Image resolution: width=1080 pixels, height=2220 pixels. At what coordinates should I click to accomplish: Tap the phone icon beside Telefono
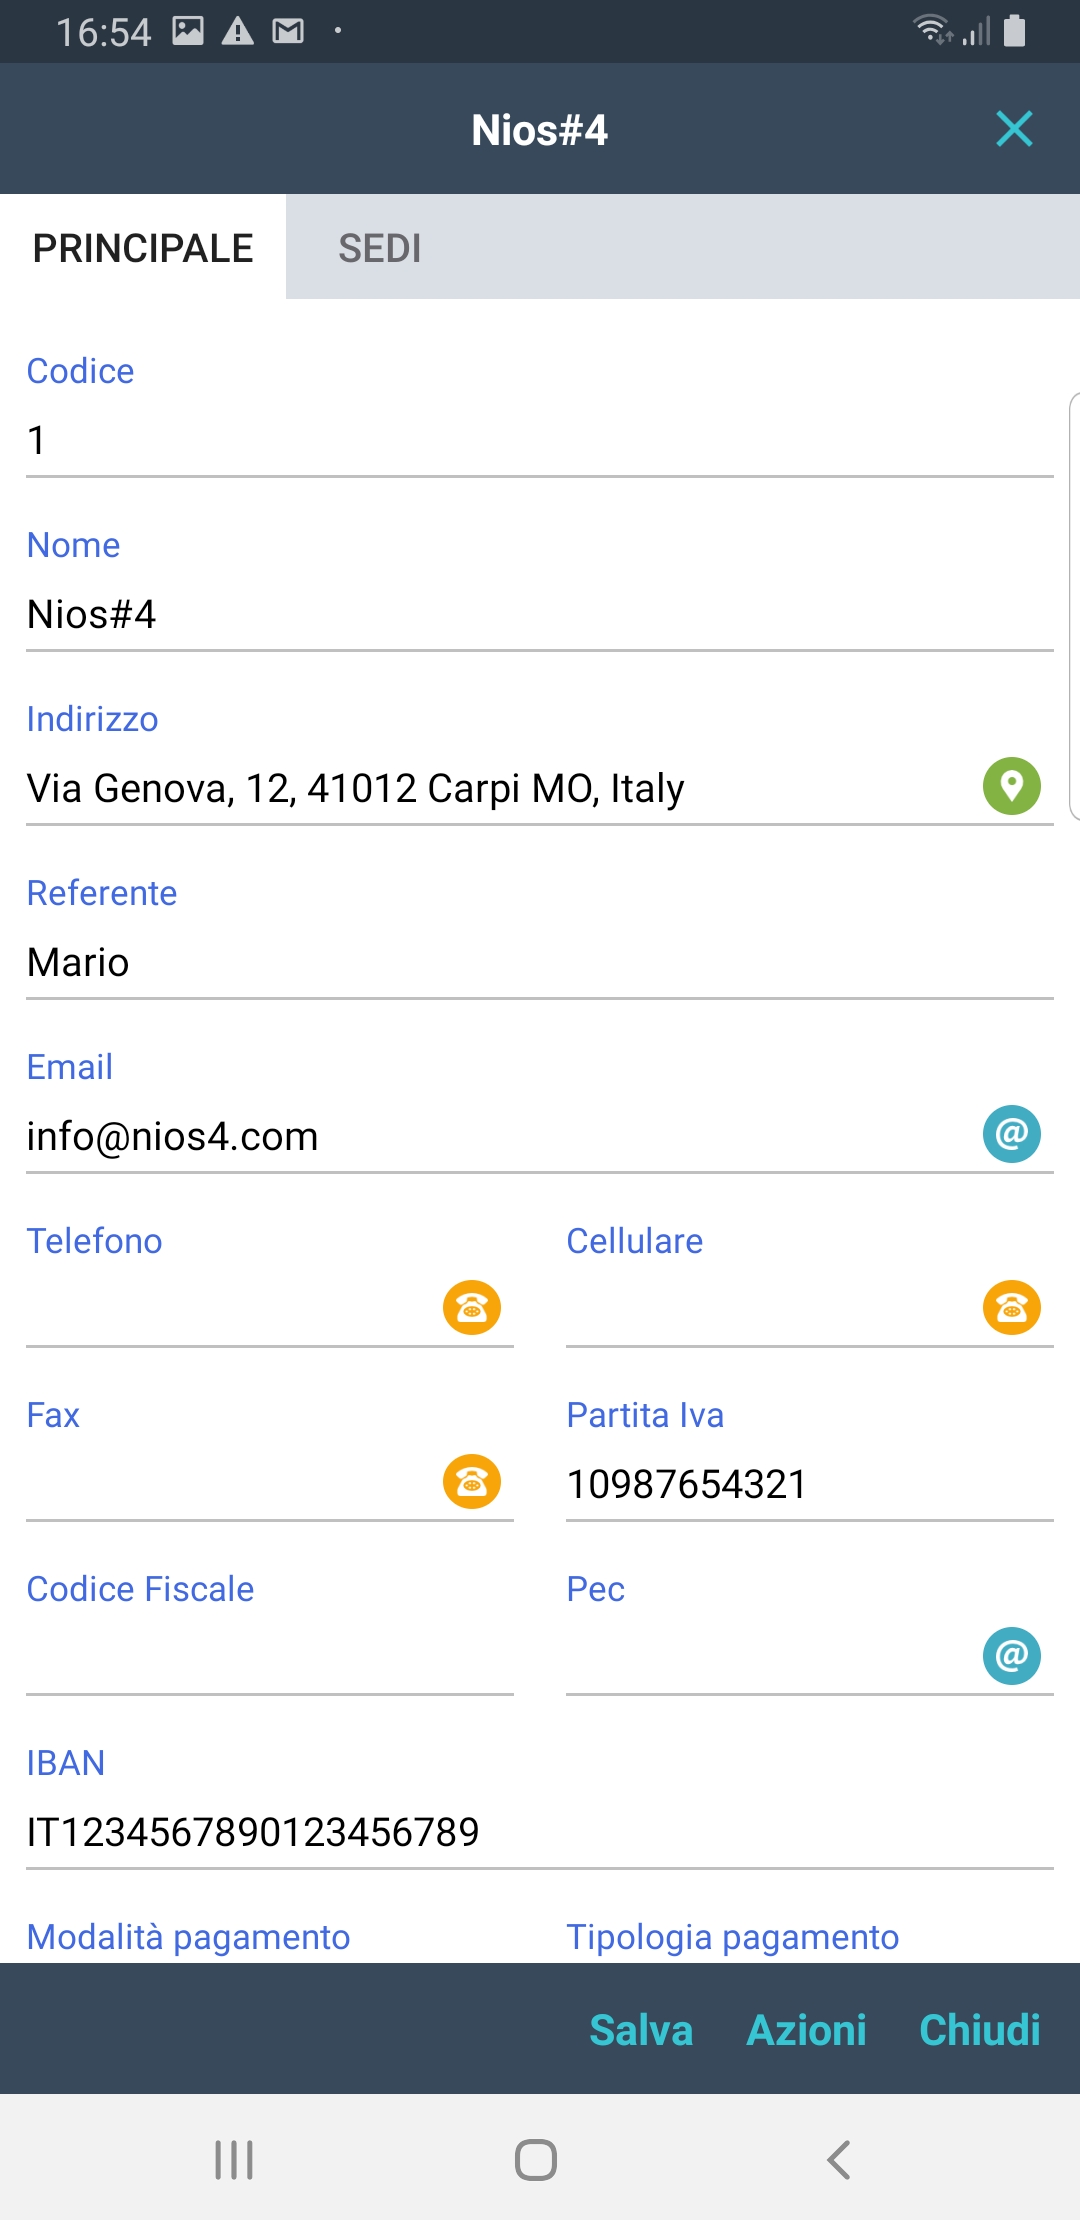pyautogui.click(x=472, y=1307)
